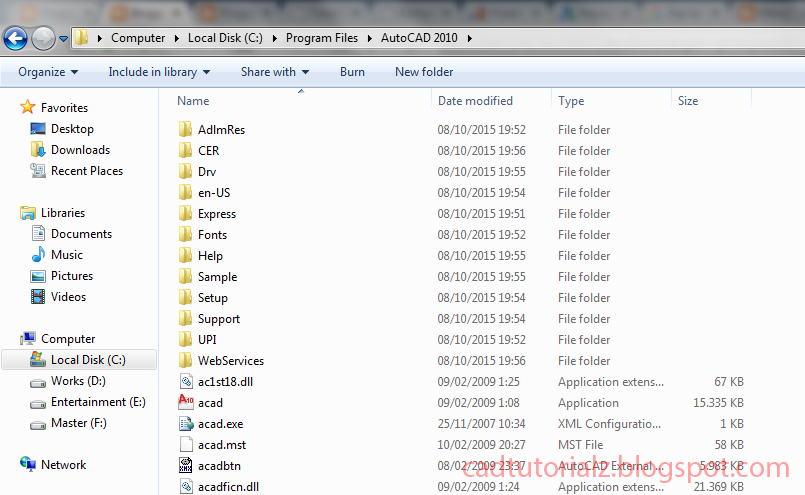This screenshot has height=495, width=805.
Task: Select the acad AutoCAD application icon
Action: [x=186, y=402]
